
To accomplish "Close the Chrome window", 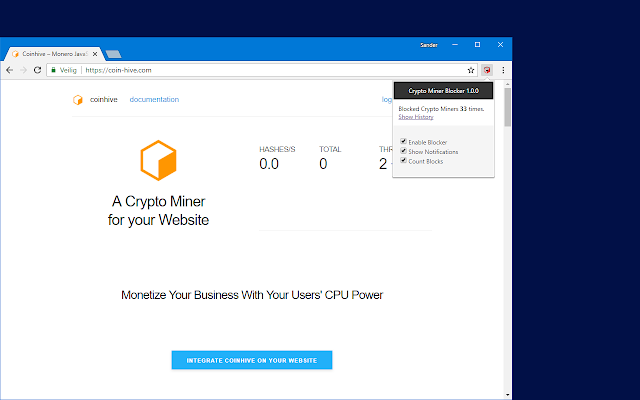I will (x=500, y=44).
